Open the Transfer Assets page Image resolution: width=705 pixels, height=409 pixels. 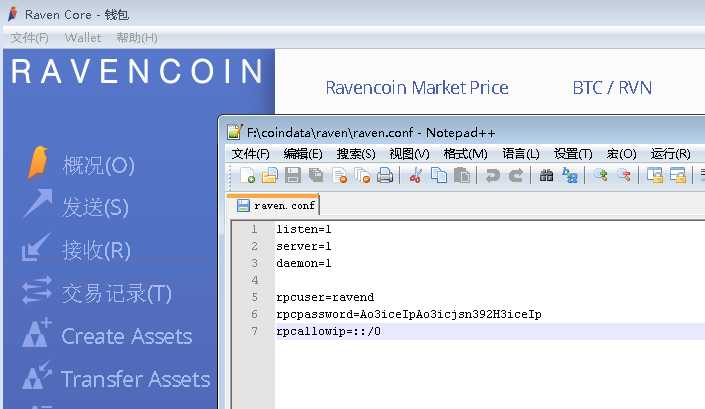coord(135,379)
